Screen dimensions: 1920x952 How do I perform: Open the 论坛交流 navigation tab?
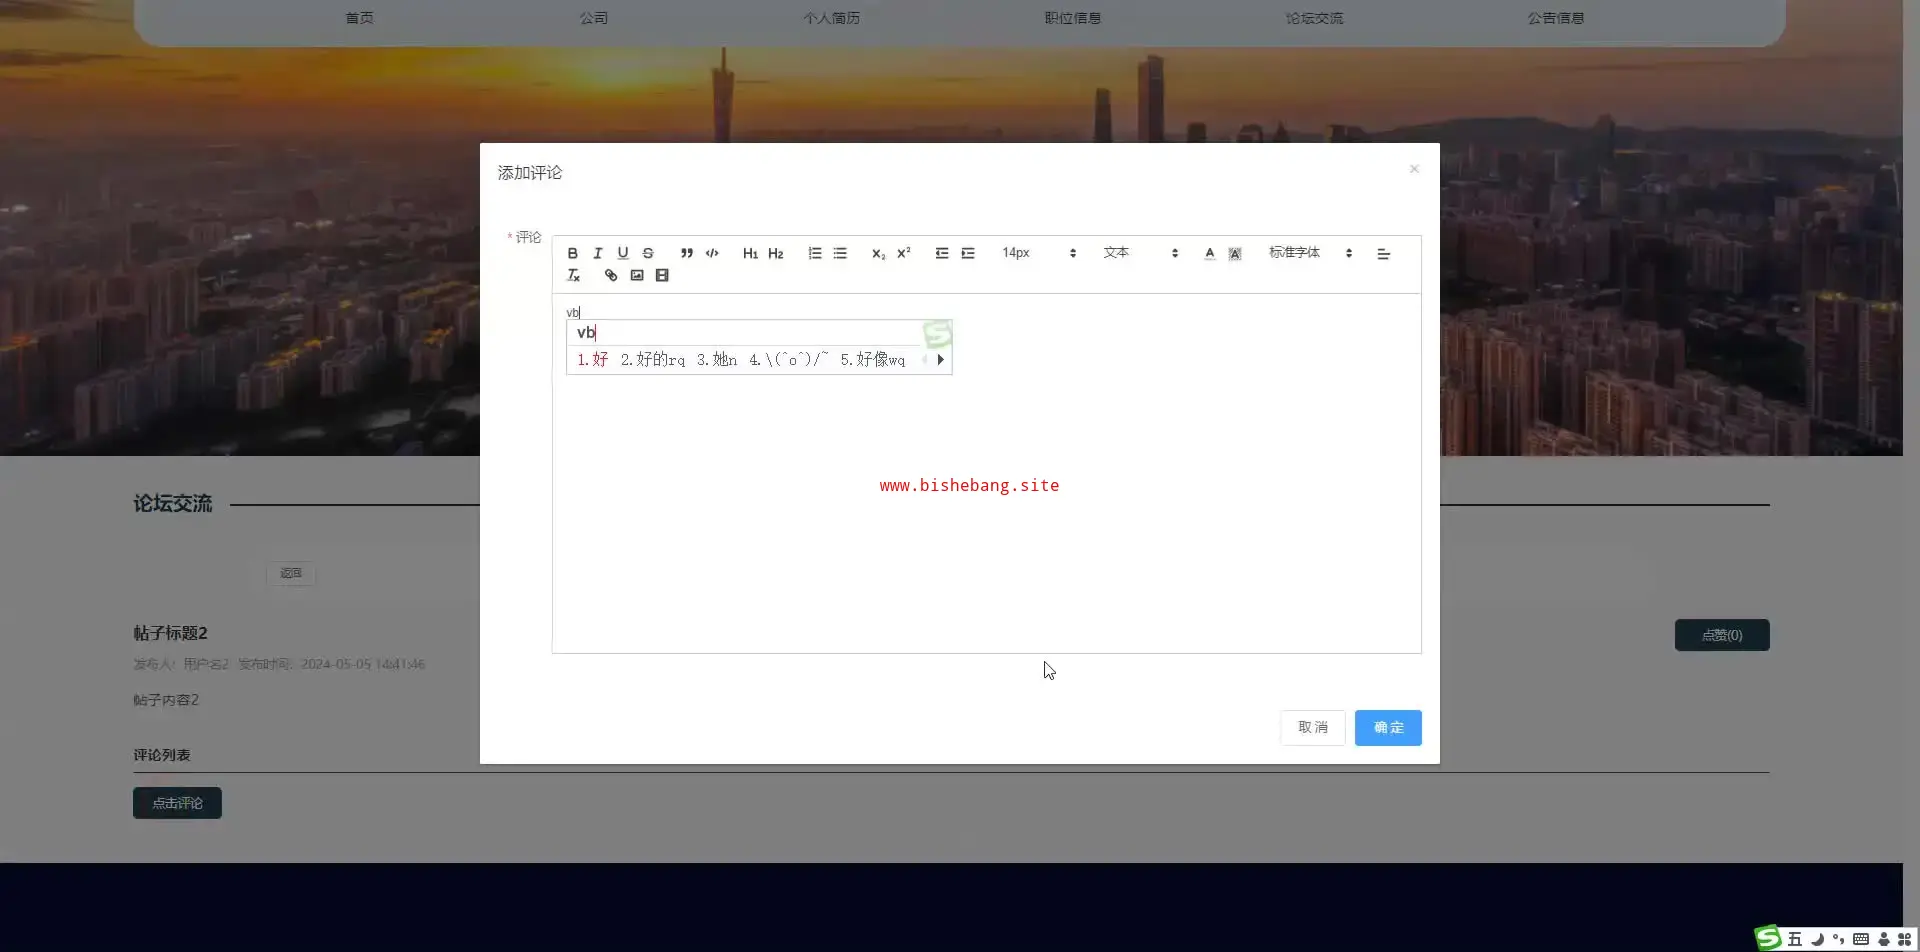1314,18
